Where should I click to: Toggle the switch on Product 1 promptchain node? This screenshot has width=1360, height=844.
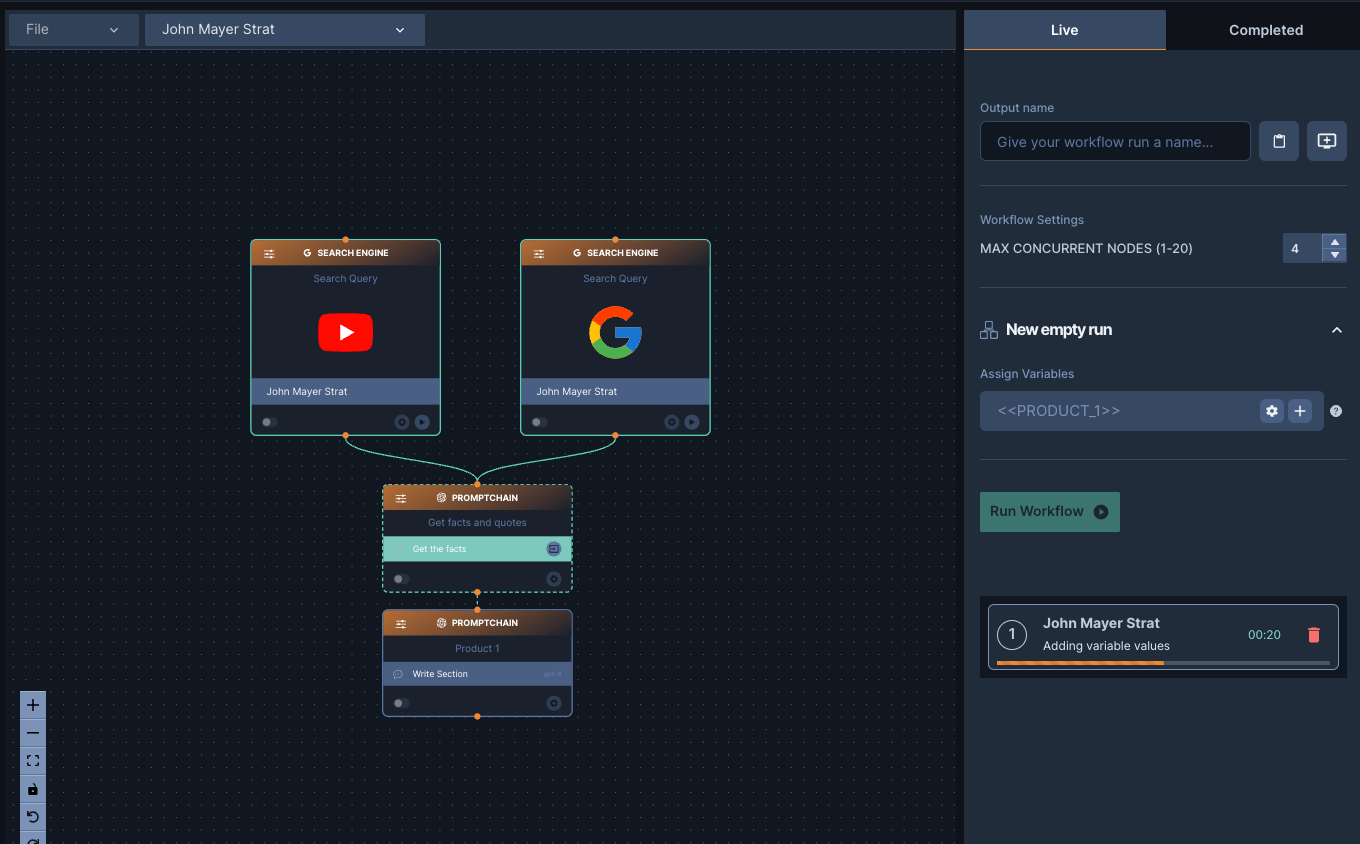click(401, 703)
